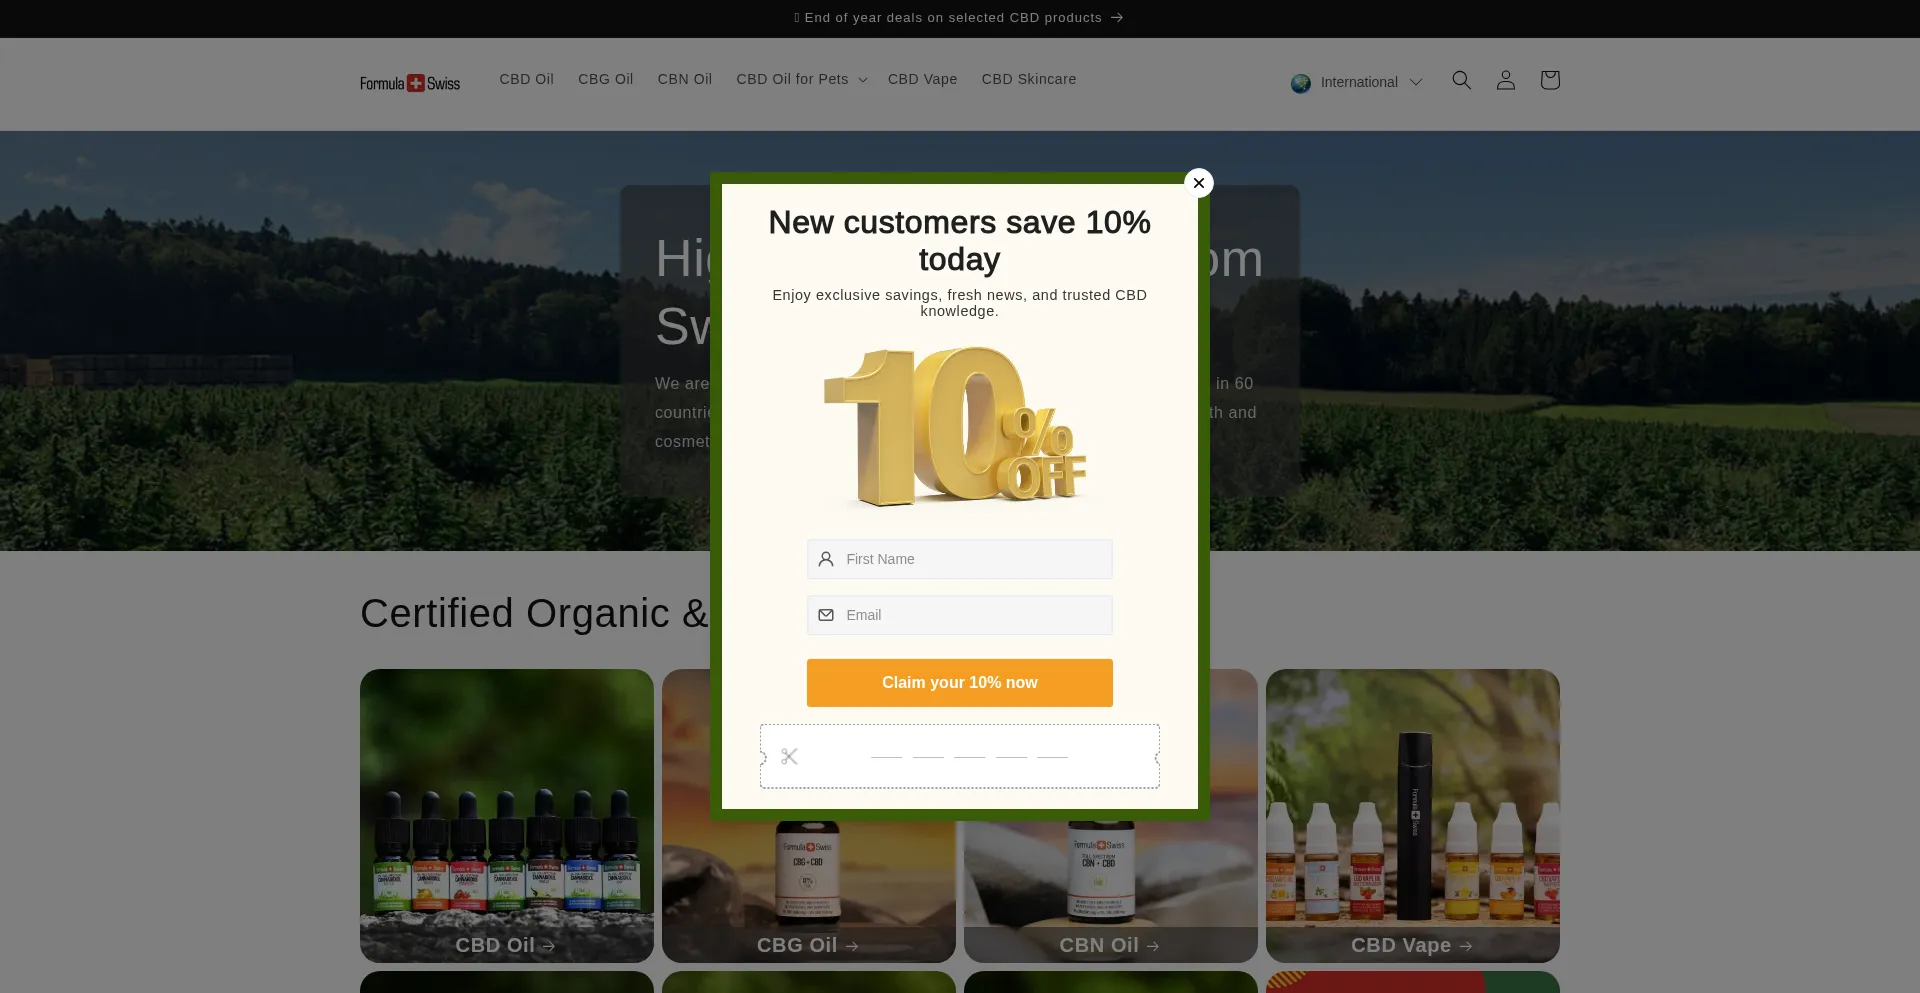1920x993 pixels.
Task: Open the CBD Vape category thumbnail
Action: [x=1412, y=816]
